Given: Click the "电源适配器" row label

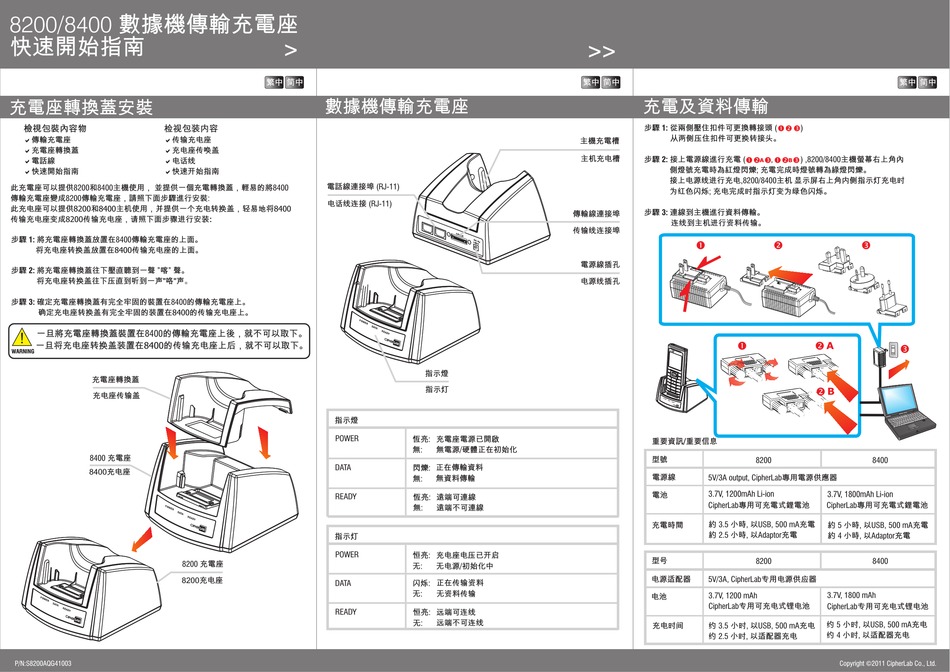Looking at the screenshot, I should pyautogui.click(x=671, y=579).
